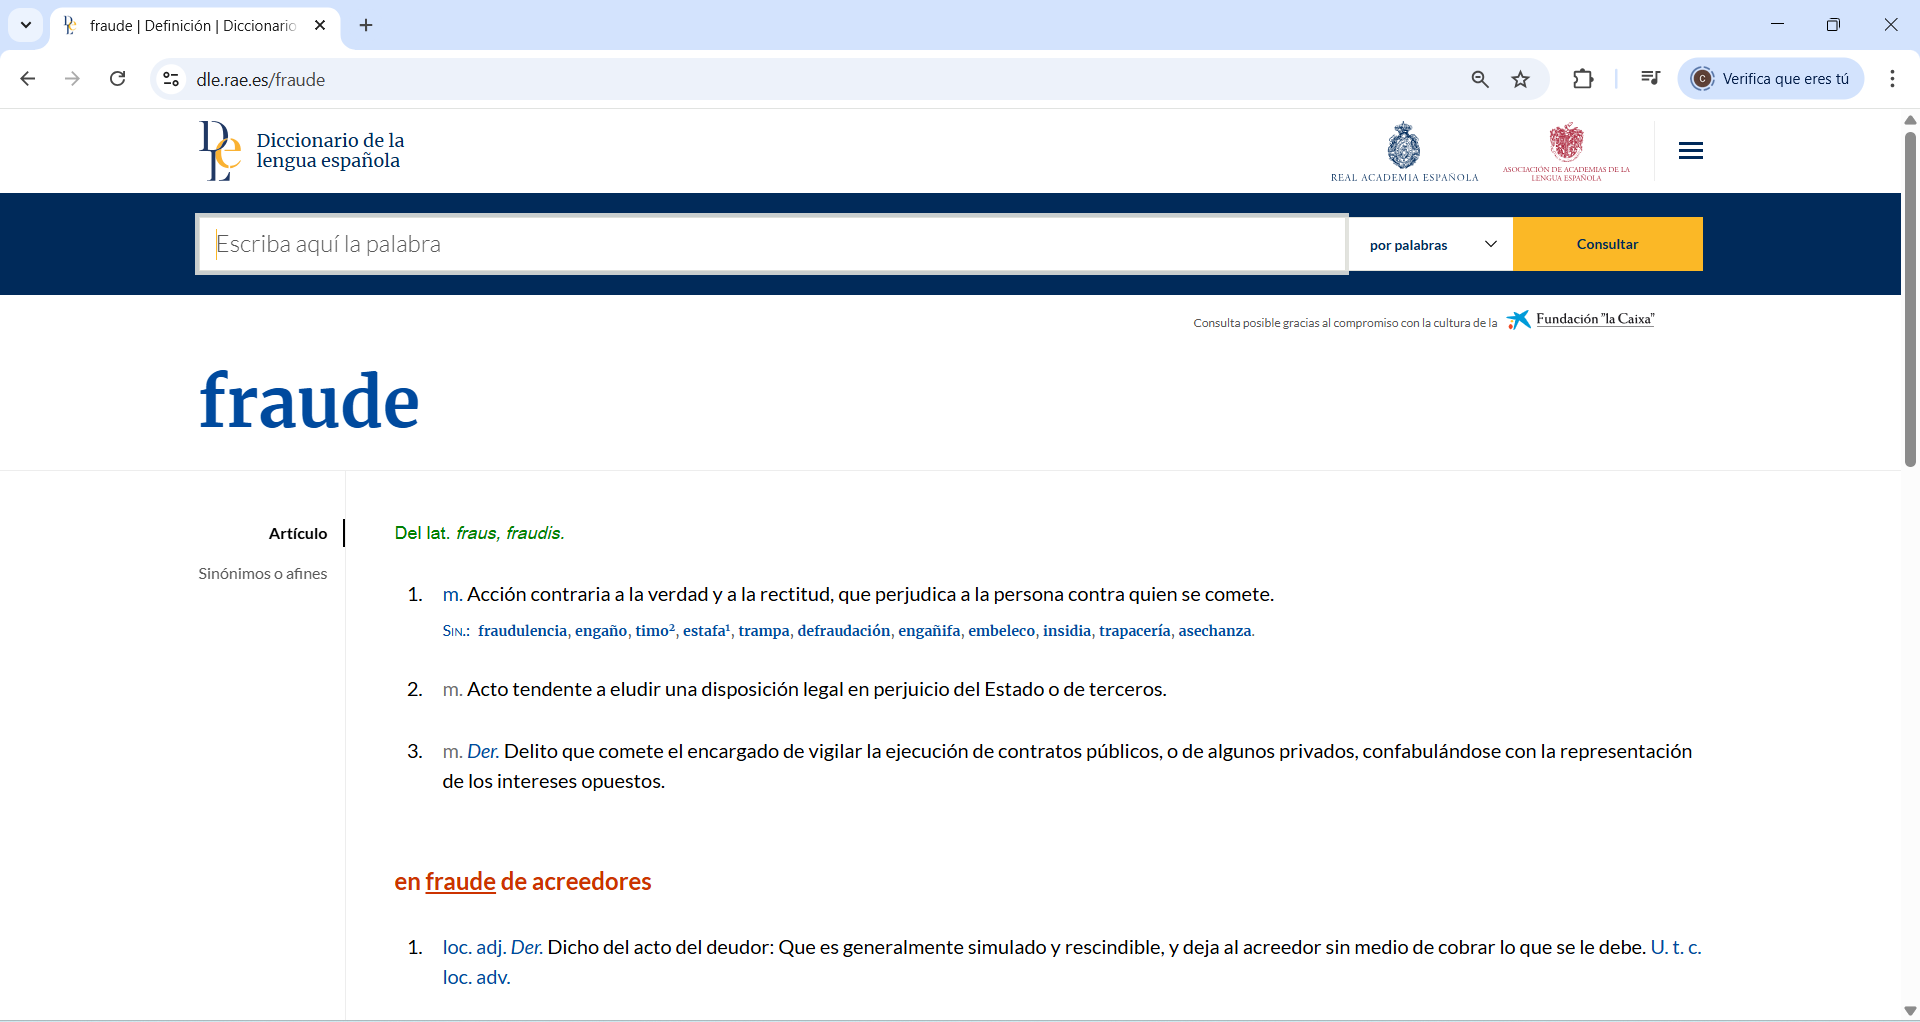Click the Asociación de Academias logo
The width and height of the screenshot is (1920, 1022).
coord(1566,151)
